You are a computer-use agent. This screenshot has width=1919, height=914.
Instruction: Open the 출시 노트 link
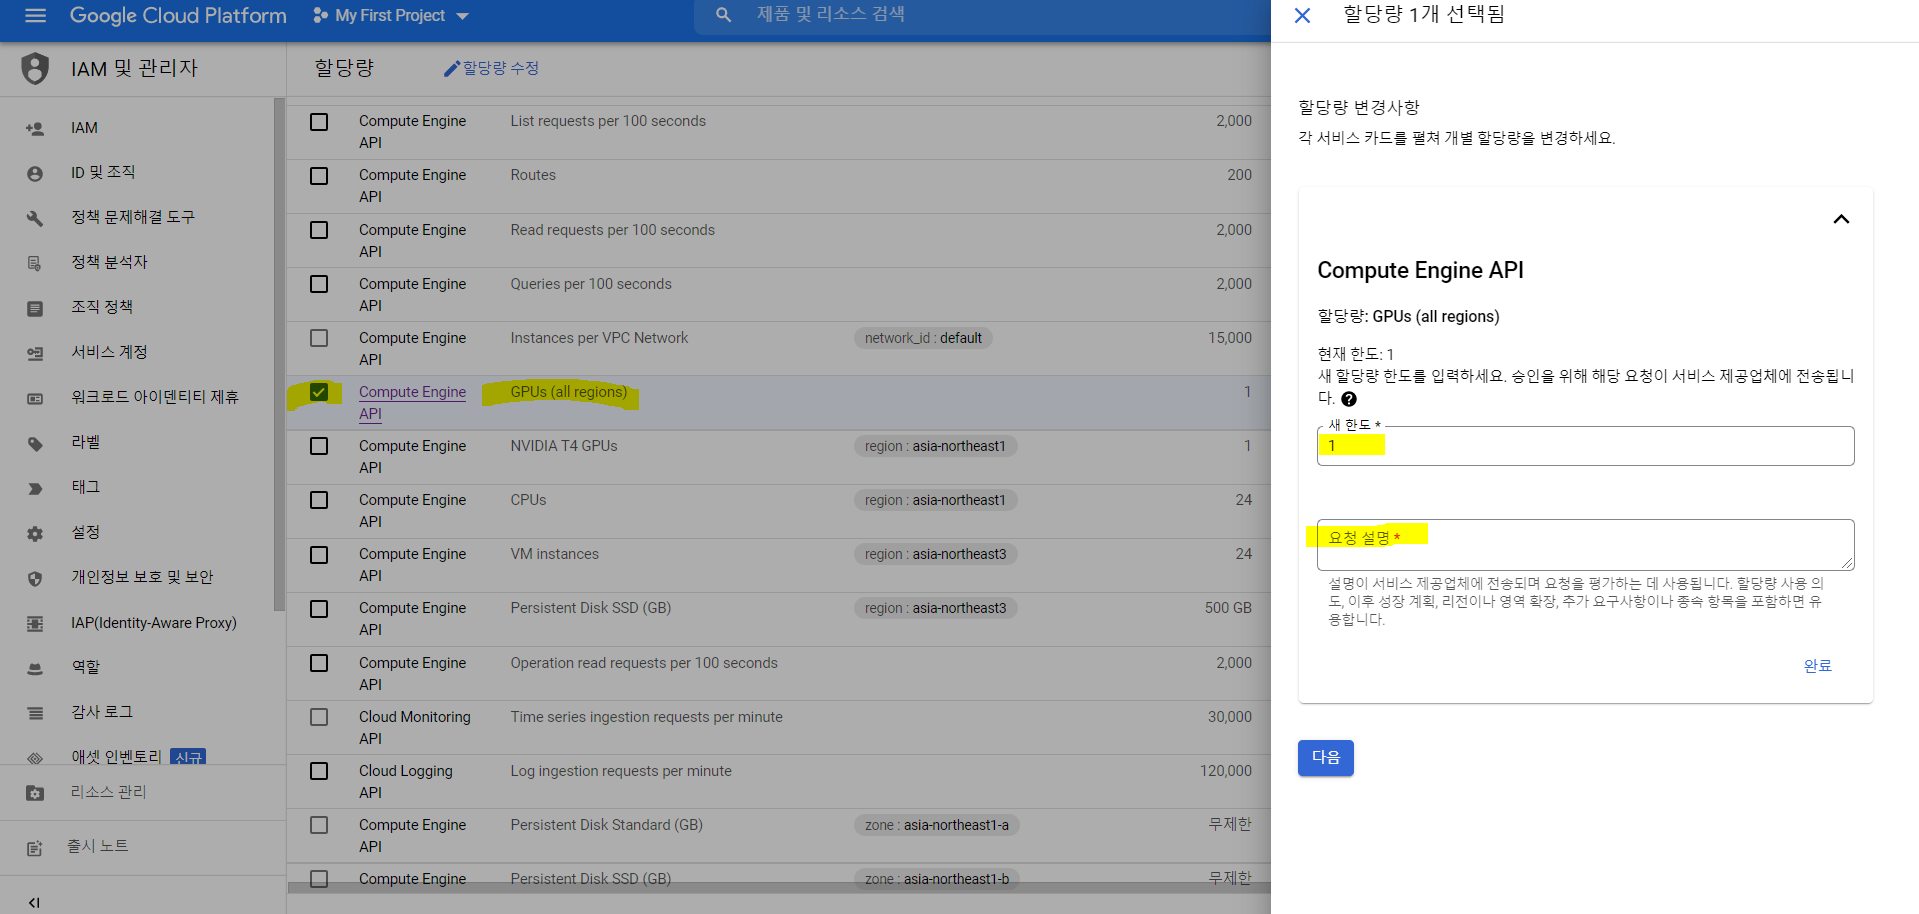[97, 846]
